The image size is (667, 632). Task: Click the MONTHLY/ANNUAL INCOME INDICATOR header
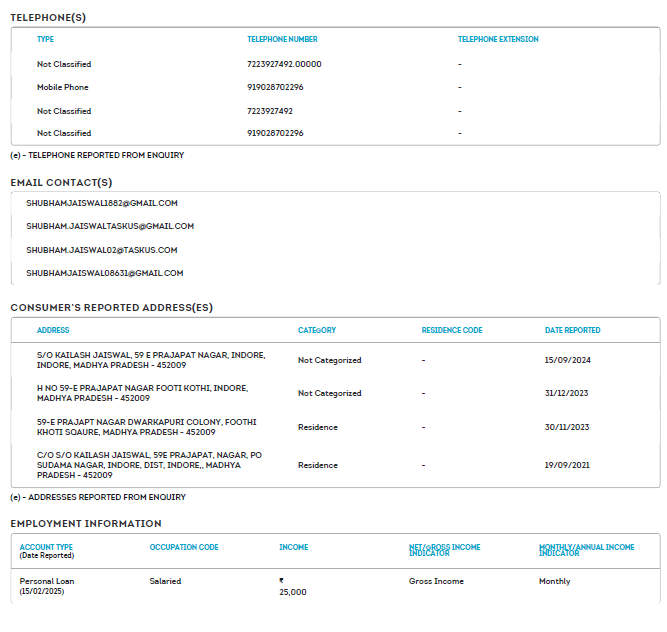[587, 550]
